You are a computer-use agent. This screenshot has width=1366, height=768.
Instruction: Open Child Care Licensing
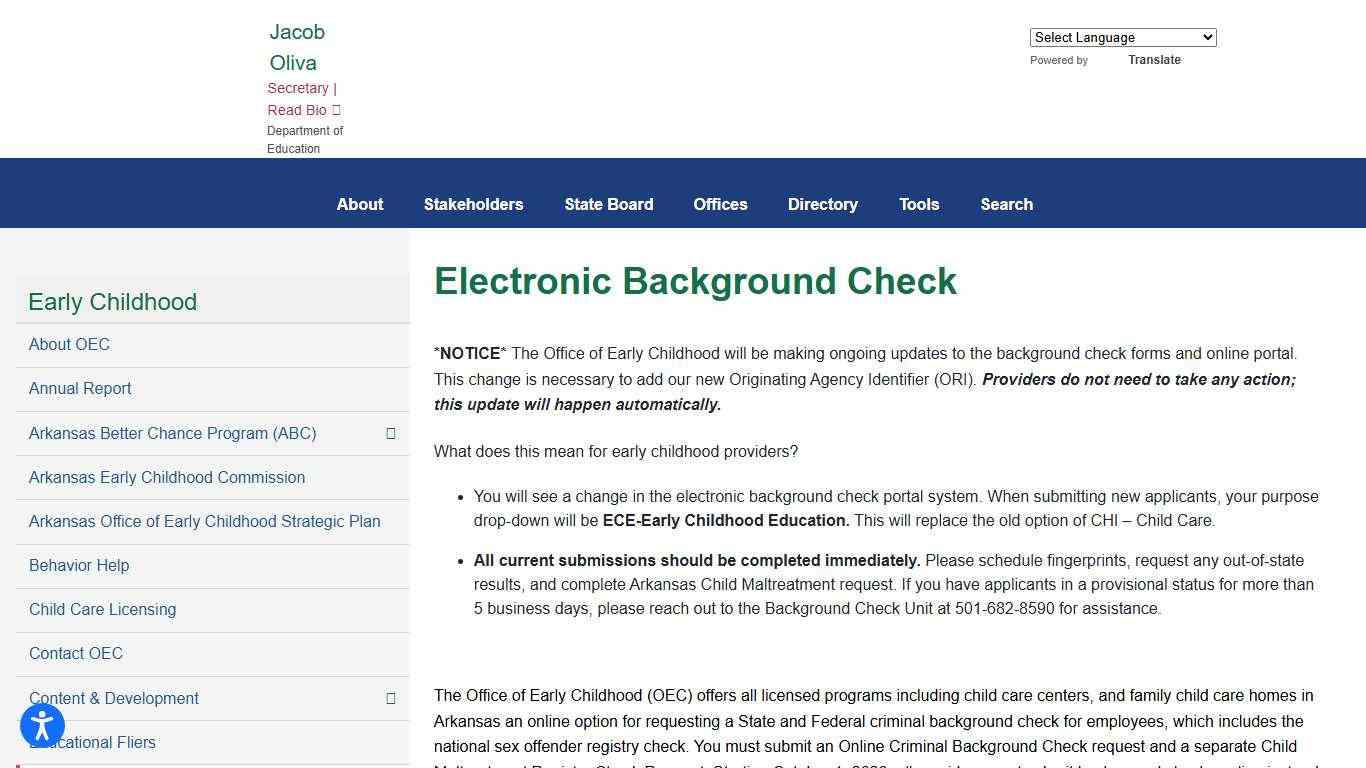tap(103, 609)
